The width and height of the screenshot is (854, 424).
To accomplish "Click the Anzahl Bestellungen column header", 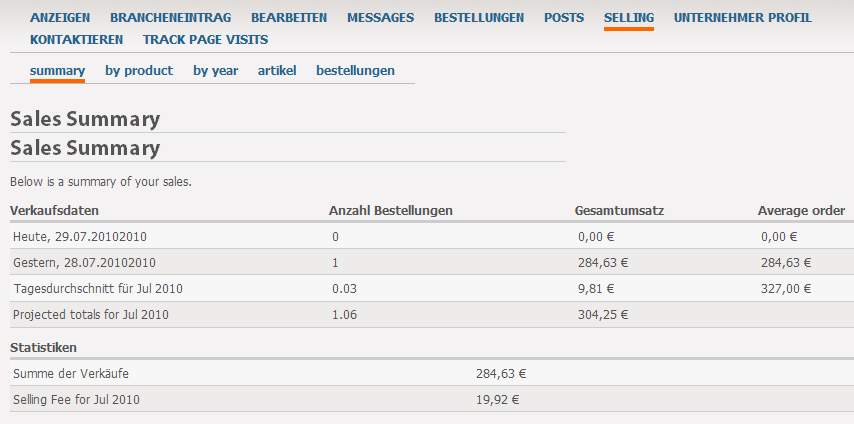I will coord(390,211).
